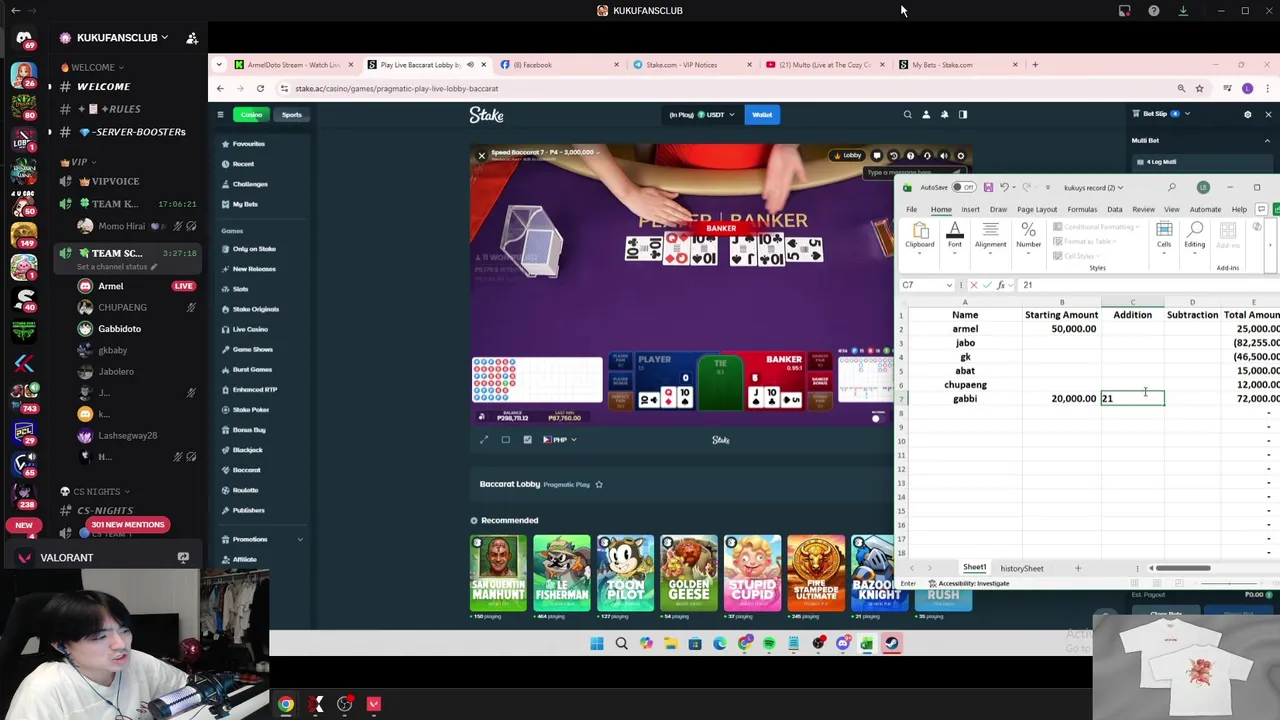The image size is (1280, 720).
Task: Switch to Excel View tab
Action: click(1172, 210)
